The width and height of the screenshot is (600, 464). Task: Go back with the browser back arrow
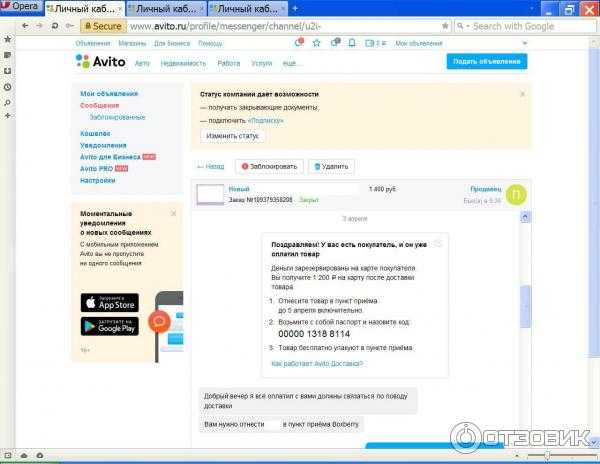click(25, 26)
